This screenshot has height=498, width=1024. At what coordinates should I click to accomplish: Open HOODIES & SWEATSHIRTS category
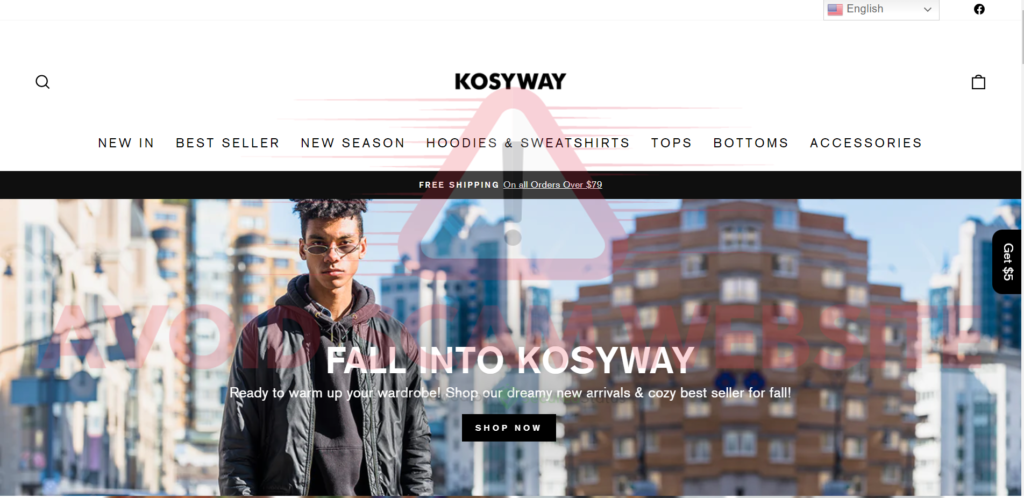tap(528, 143)
